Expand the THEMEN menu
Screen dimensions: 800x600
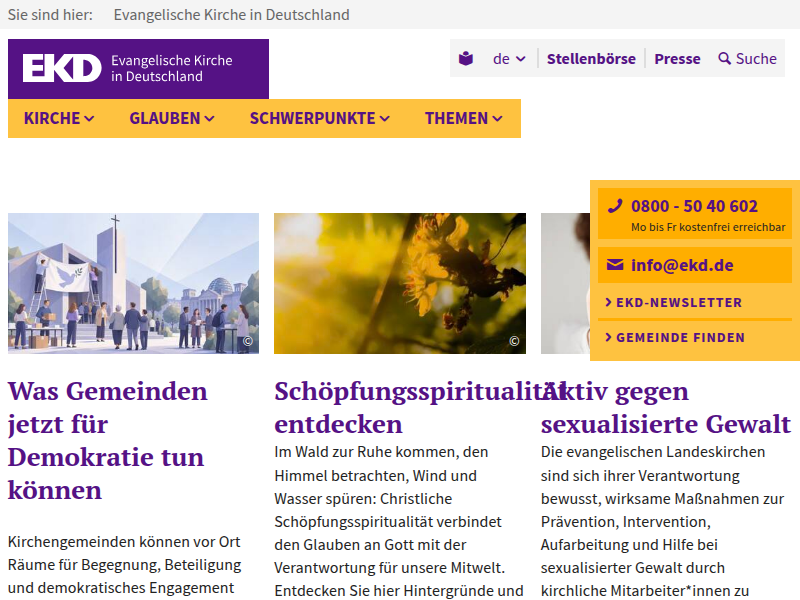pos(464,118)
